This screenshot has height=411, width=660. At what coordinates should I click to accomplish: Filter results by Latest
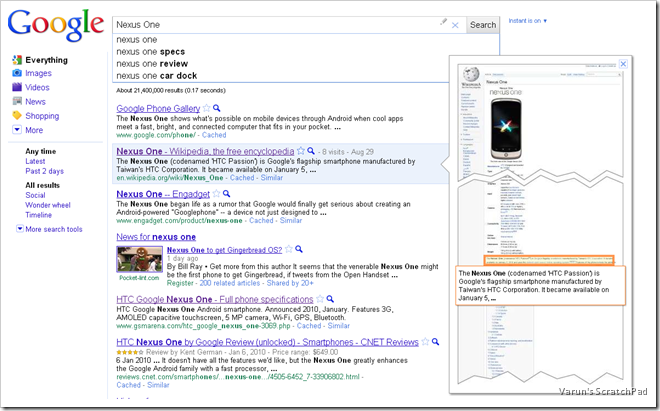pyautogui.click(x=35, y=161)
